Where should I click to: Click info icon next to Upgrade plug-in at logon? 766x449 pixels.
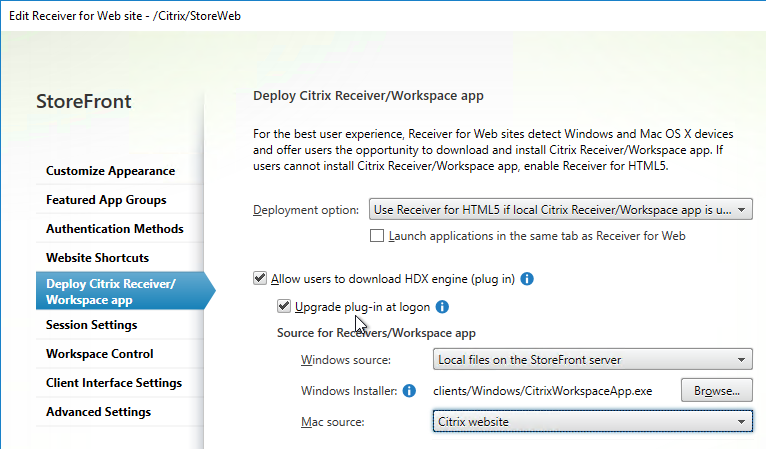point(442,307)
